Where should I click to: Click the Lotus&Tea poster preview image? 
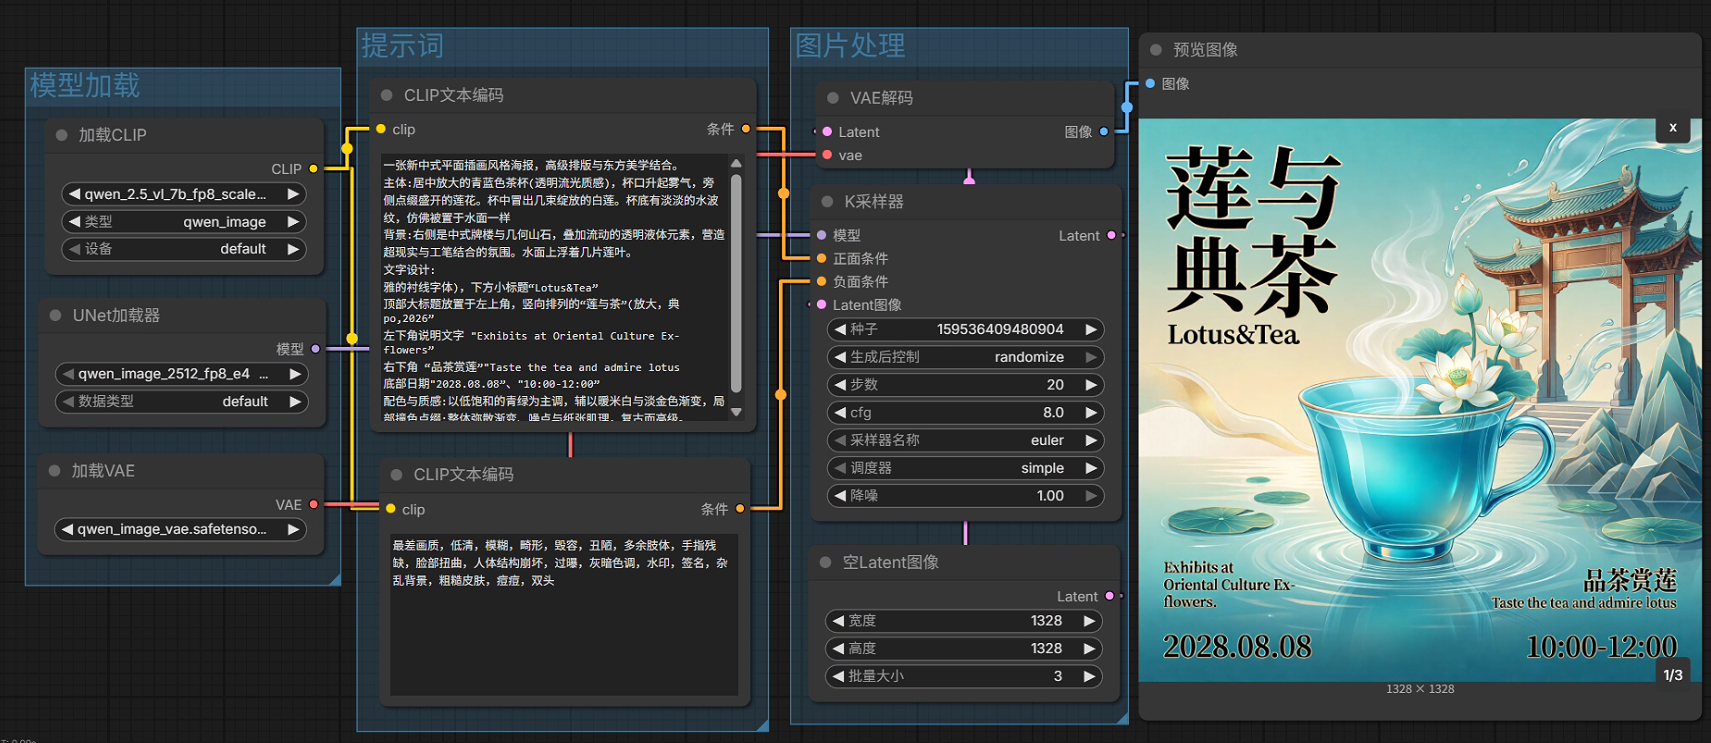[x=1420, y=400]
